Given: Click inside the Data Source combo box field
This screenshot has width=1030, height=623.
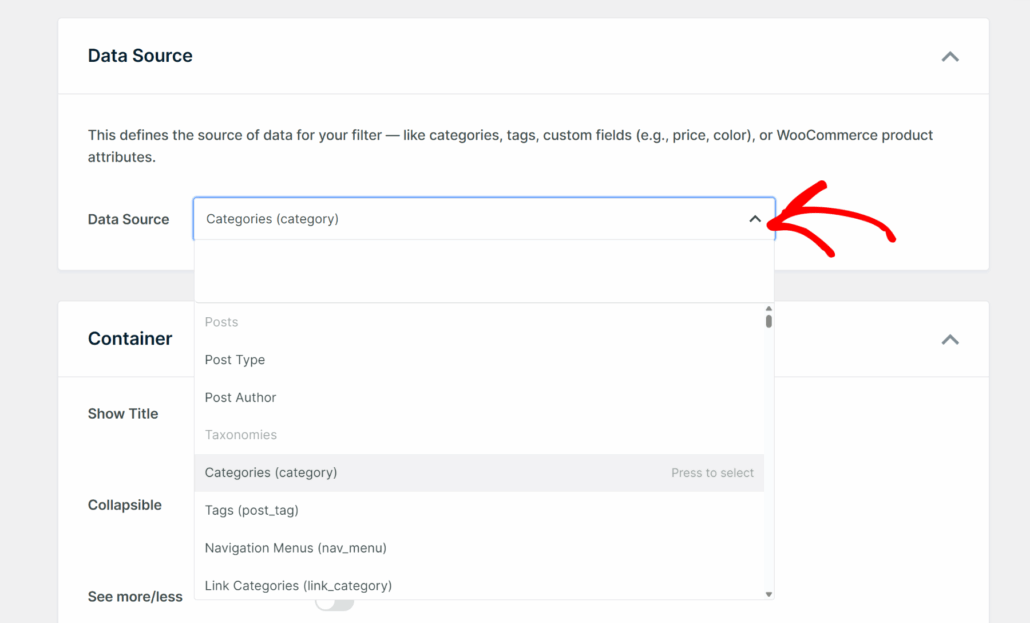Looking at the screenshot, I should (x=450, y=218).
